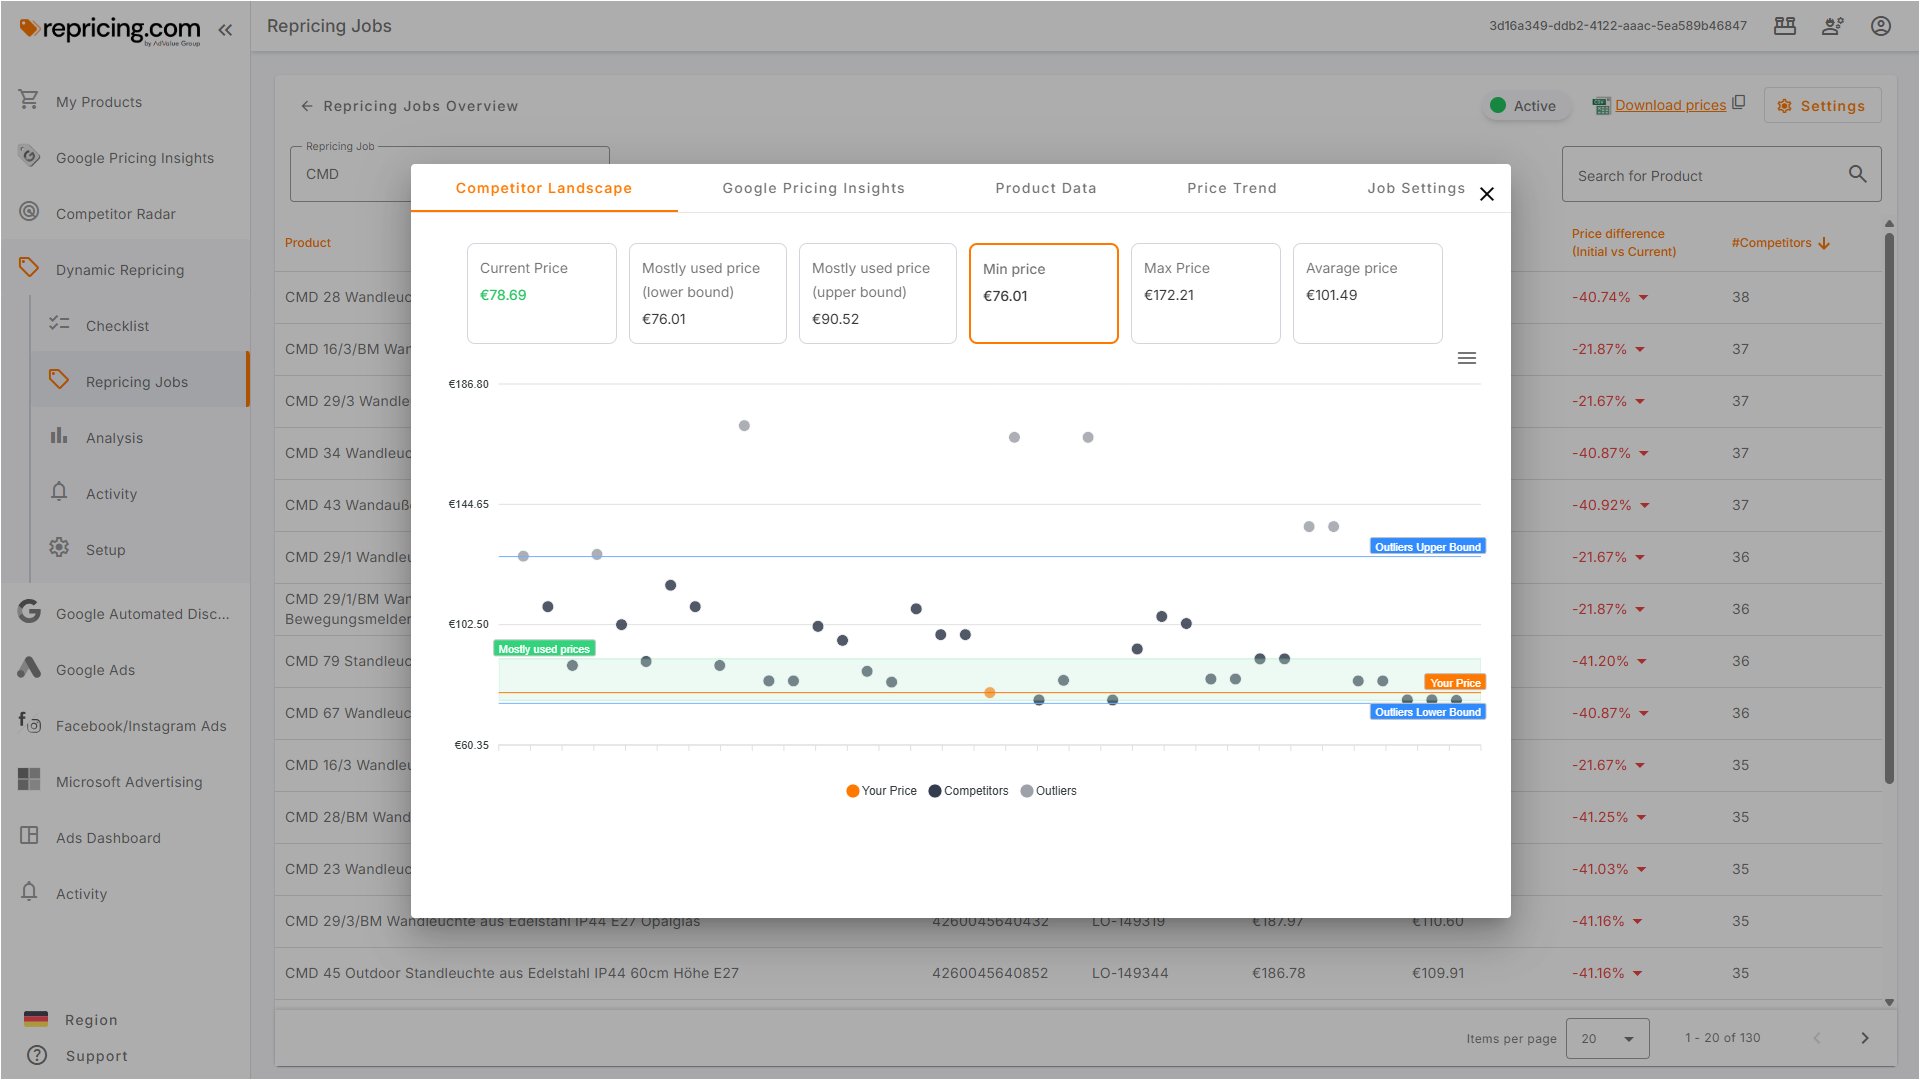Click the Outliers Upper Bound label
Viewport: 1920px width, 1080px height.
pyautogui.click(x=1427, y=547)
